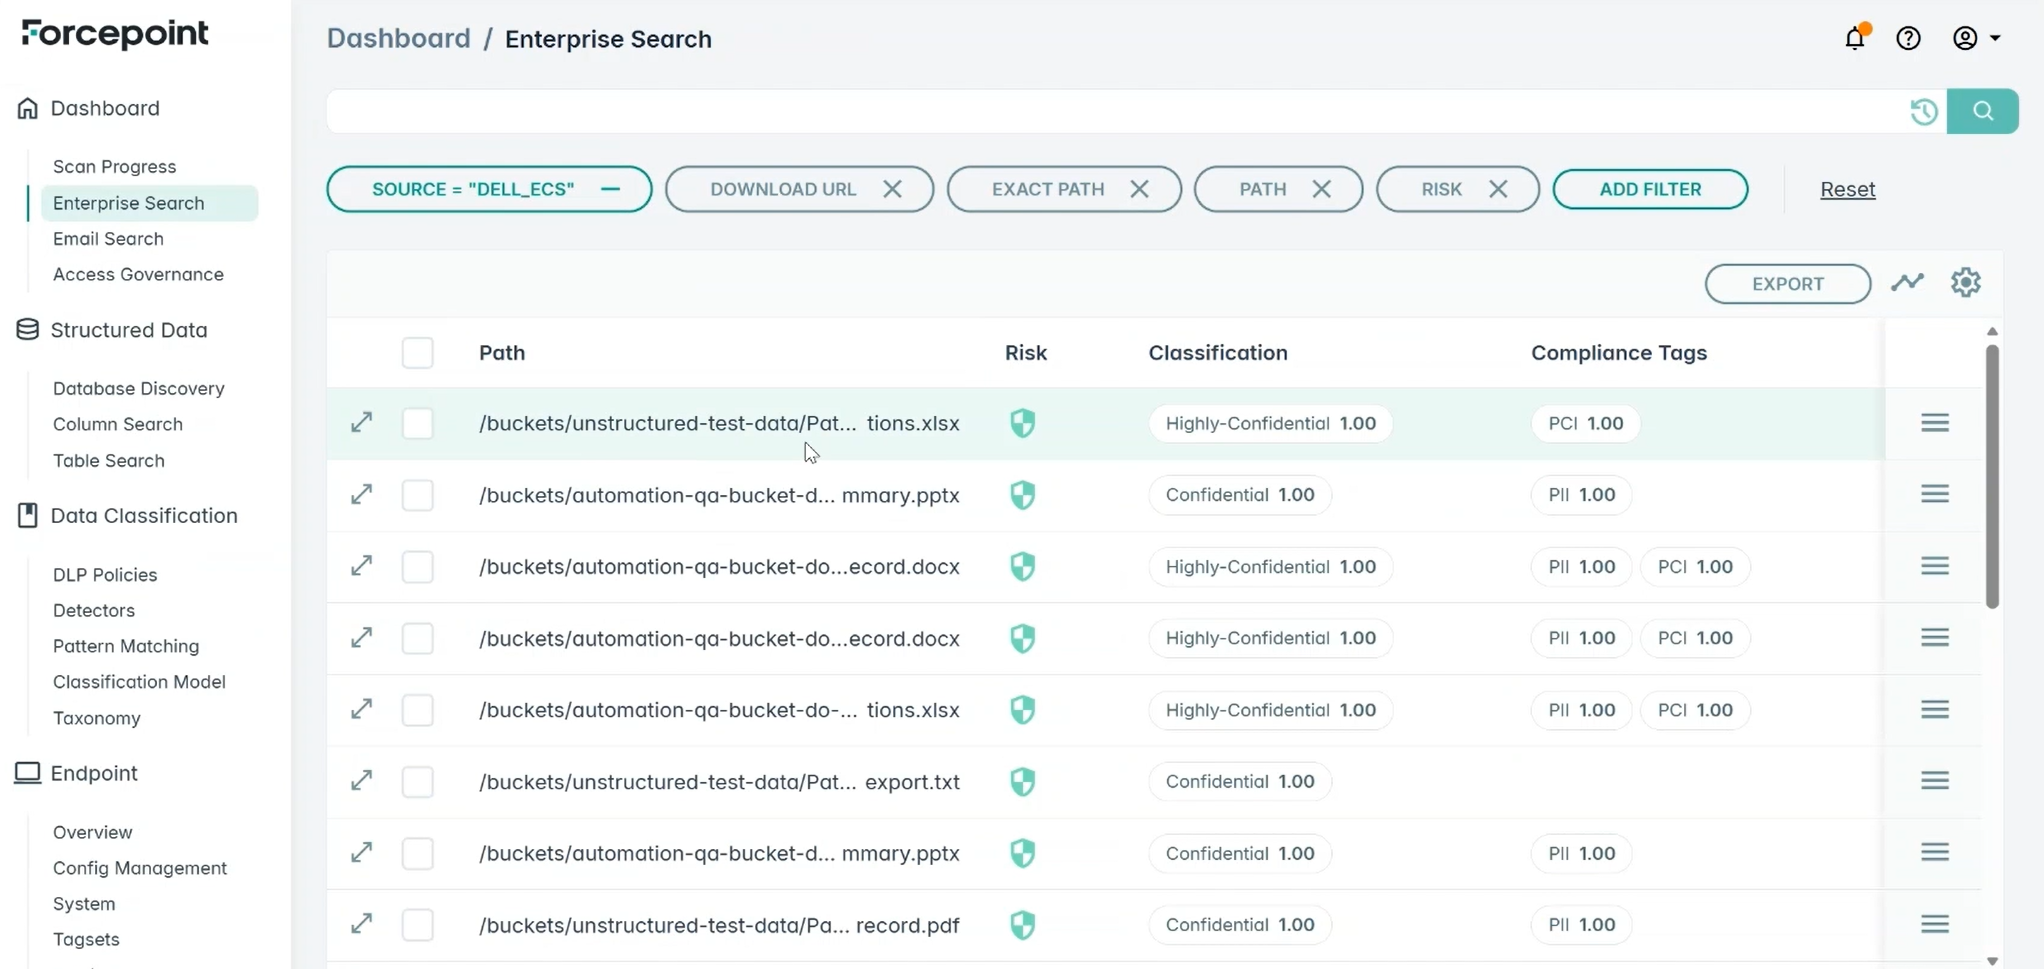
Task: Click the Structured Data database icon
Action: (27, 329)
